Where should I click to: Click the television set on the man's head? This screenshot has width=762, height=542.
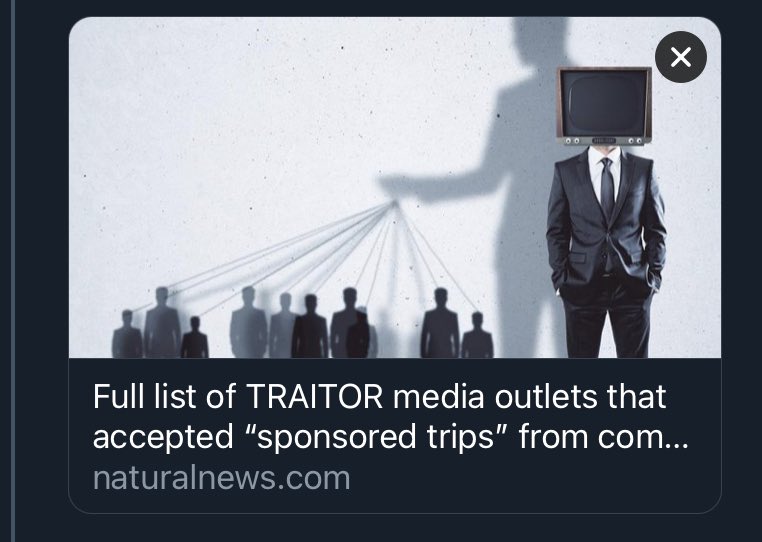[x=604, y=106]
